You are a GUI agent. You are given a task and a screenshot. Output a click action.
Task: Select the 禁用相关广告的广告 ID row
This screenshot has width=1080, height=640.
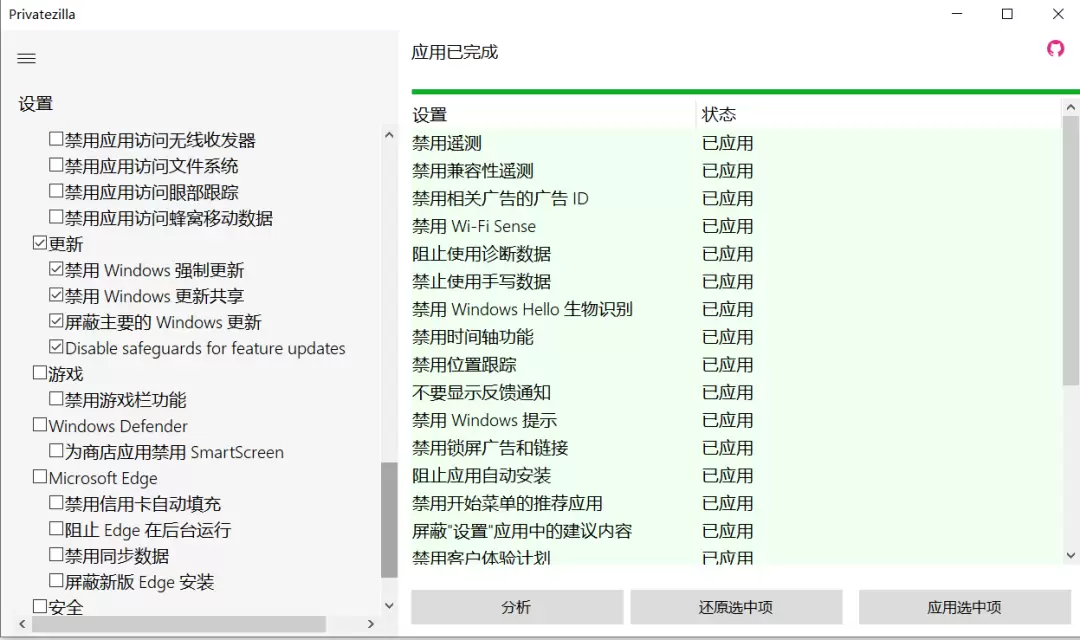tap(736, 198)
